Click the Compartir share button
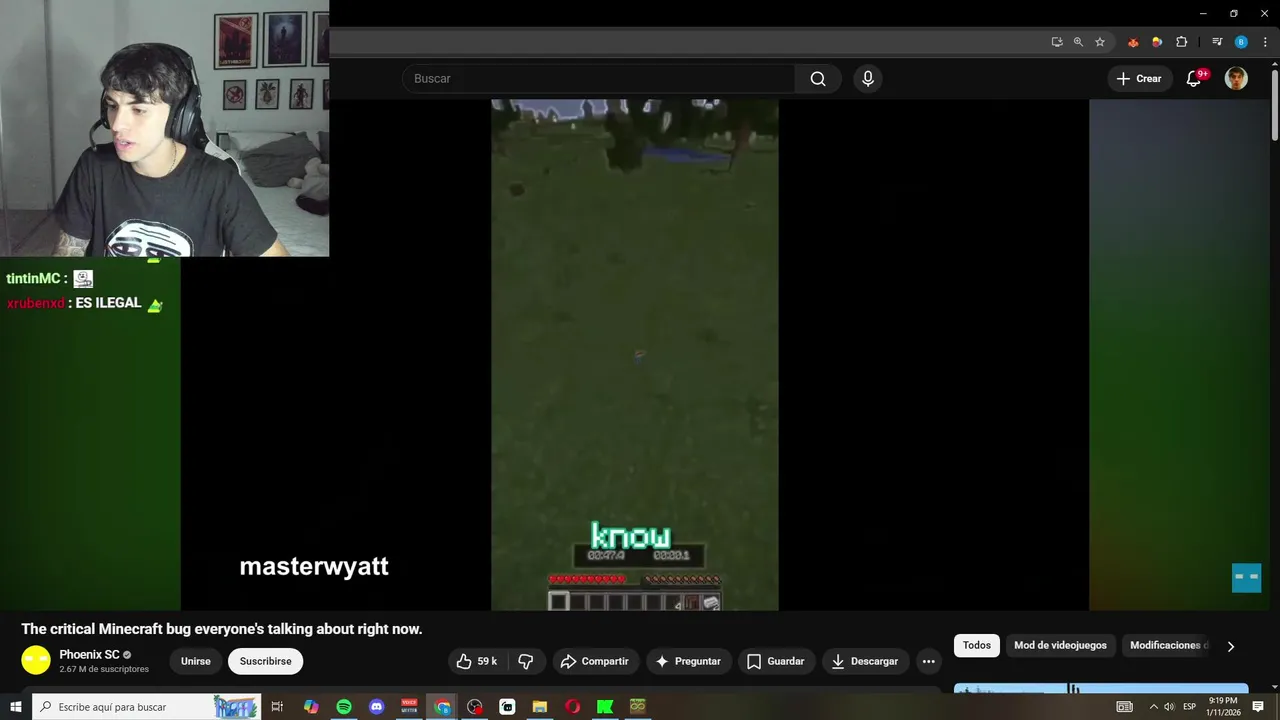This screenshot has width=1280, height=720. point(595,661)
